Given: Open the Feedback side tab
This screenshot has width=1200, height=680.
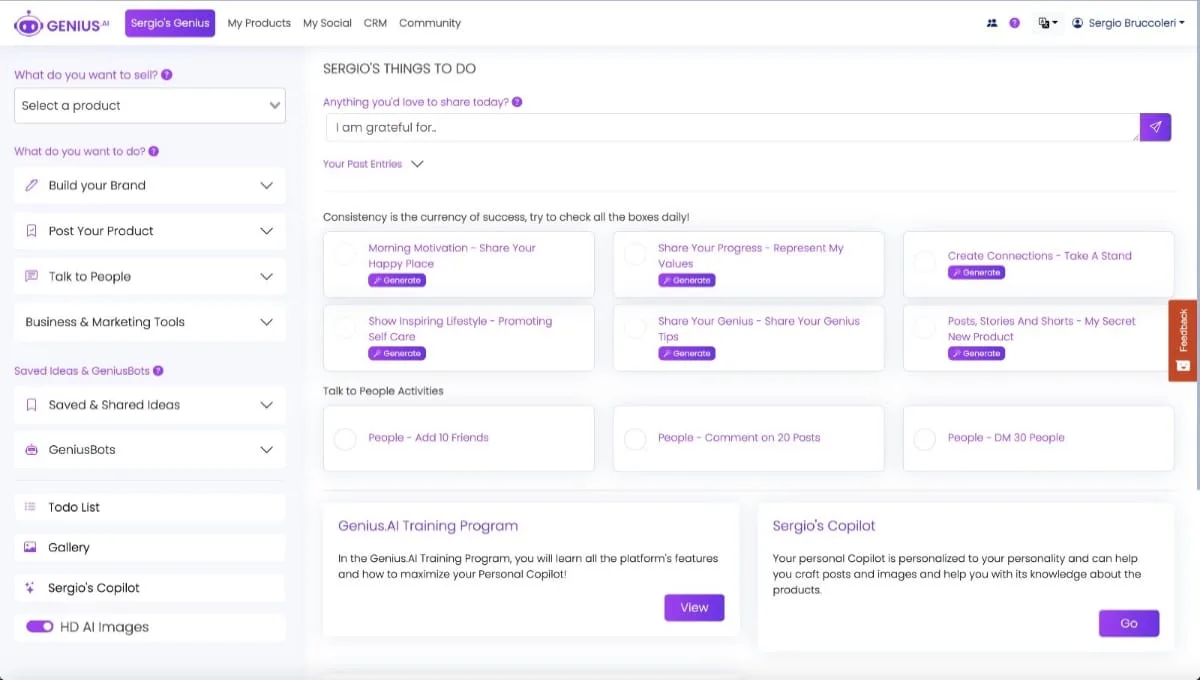Looking at the screenshot, I should (x=1183, y=340).
